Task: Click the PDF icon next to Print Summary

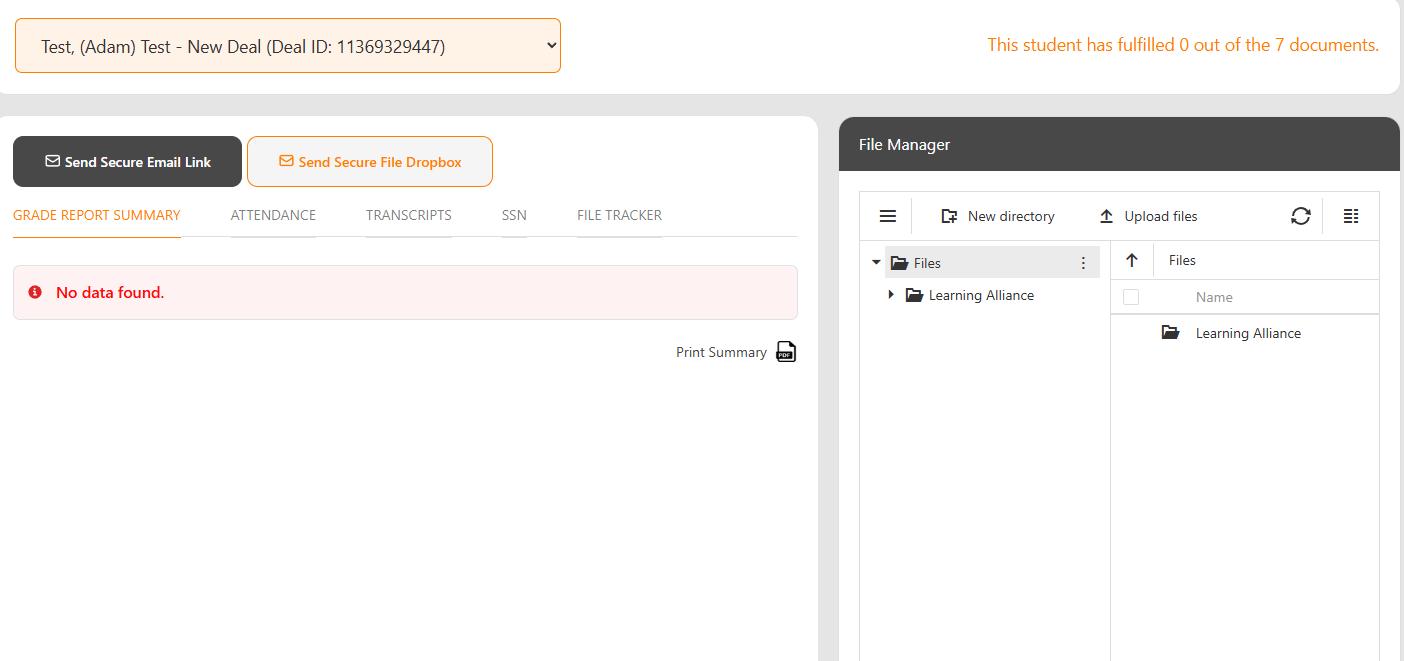Action: click(786, 351)
